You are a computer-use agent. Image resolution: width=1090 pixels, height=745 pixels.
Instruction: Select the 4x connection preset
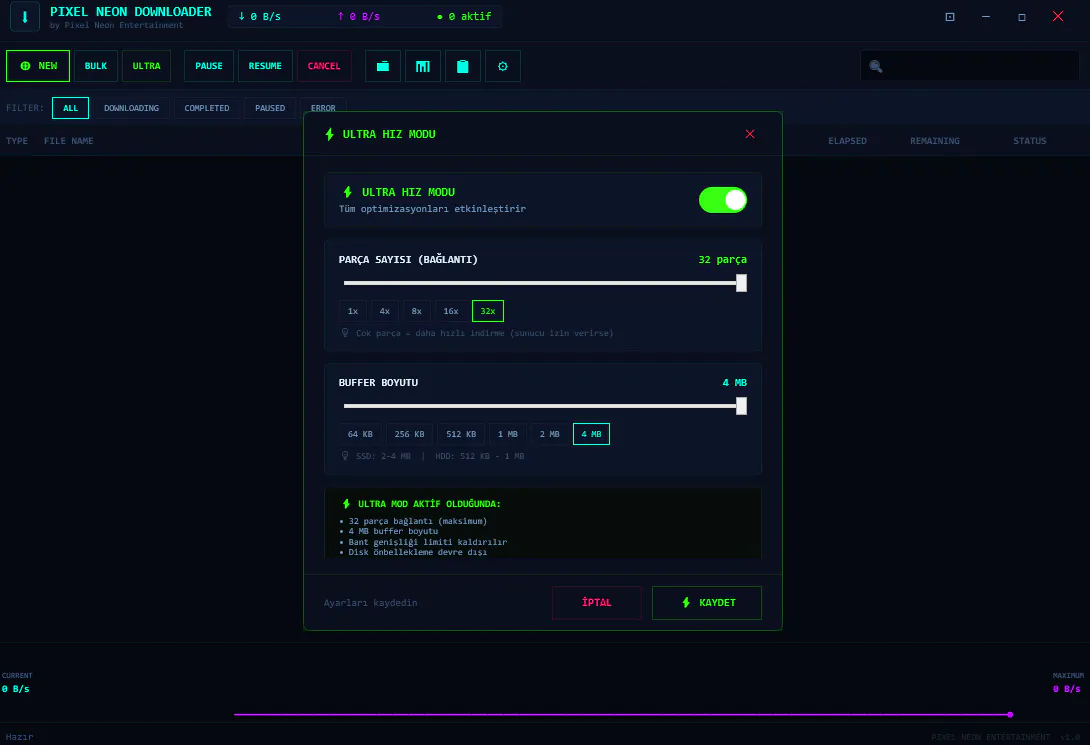(384, 311)
